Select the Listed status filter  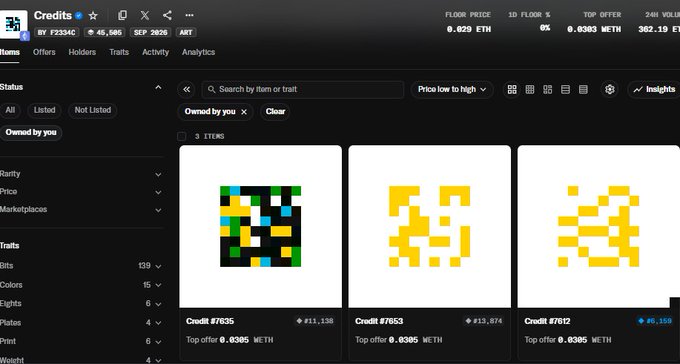[45, 110]
